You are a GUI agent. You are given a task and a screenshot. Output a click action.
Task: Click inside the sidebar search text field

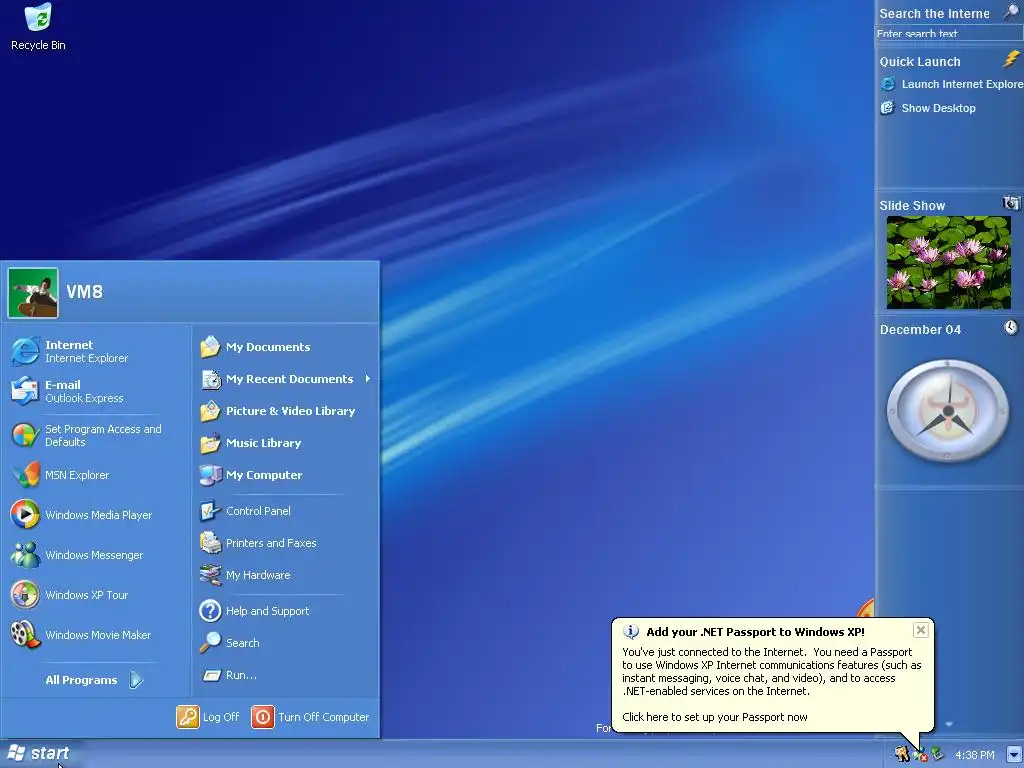949,33
